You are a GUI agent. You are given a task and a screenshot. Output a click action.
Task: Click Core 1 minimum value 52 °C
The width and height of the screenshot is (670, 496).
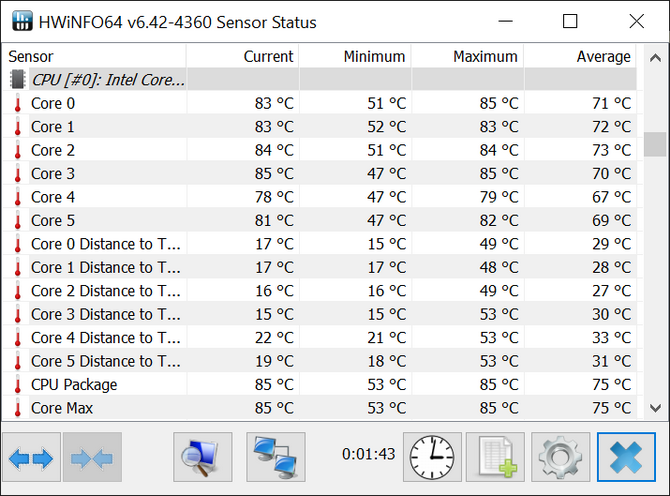[x=387, y=127]
